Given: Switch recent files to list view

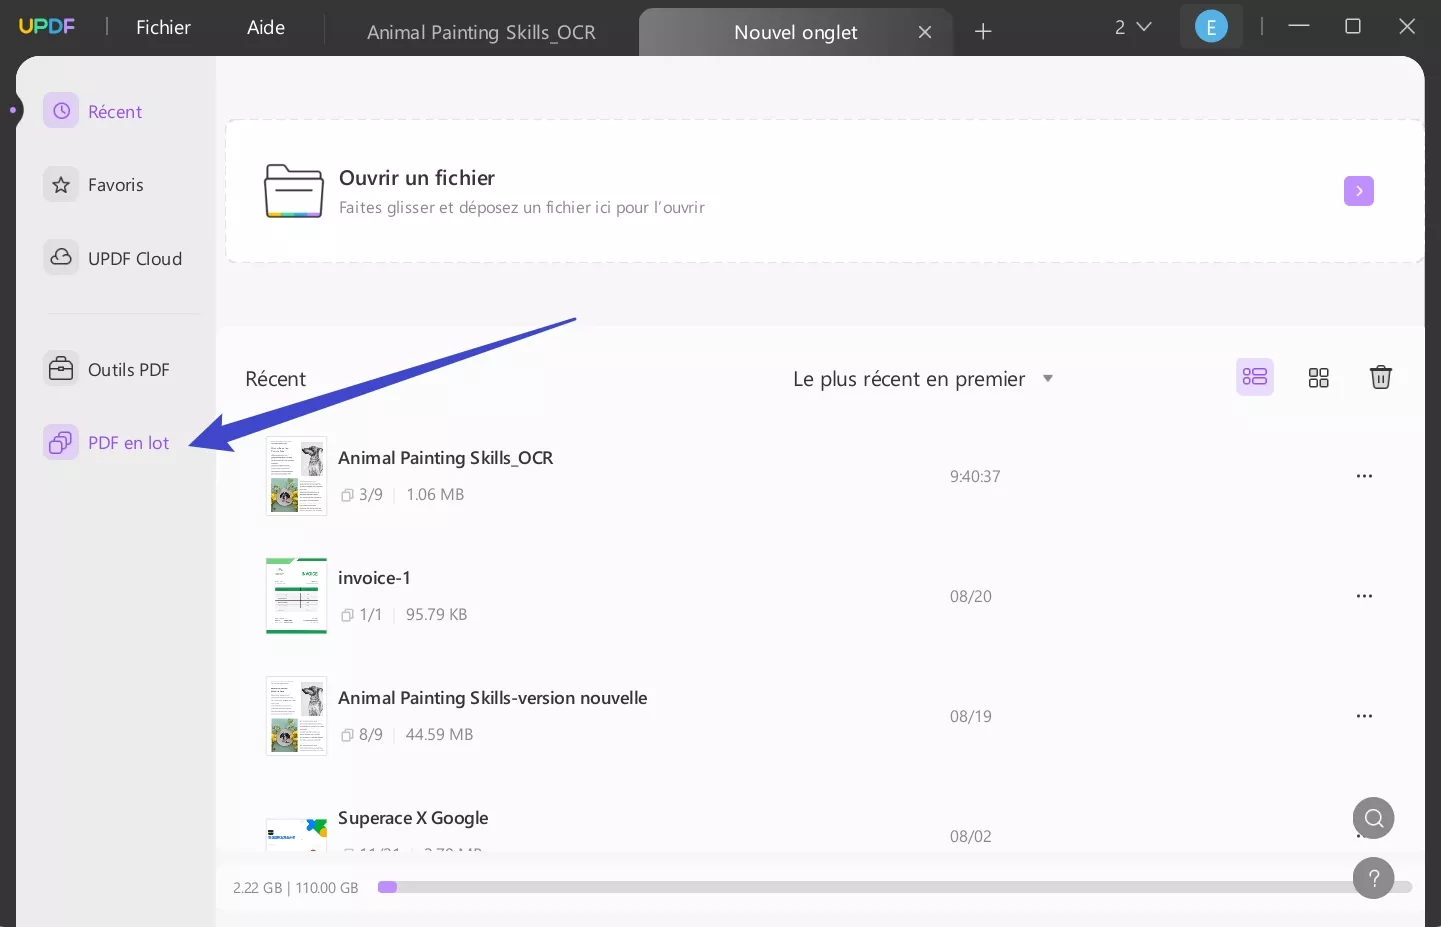Looking at the screenshot, I should point(1255,377).
